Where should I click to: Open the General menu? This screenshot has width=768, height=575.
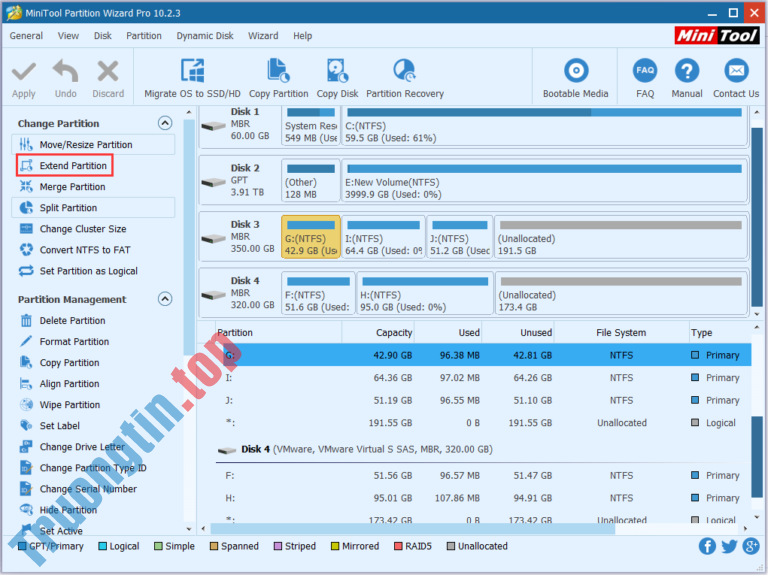click(x=26, y=36)
